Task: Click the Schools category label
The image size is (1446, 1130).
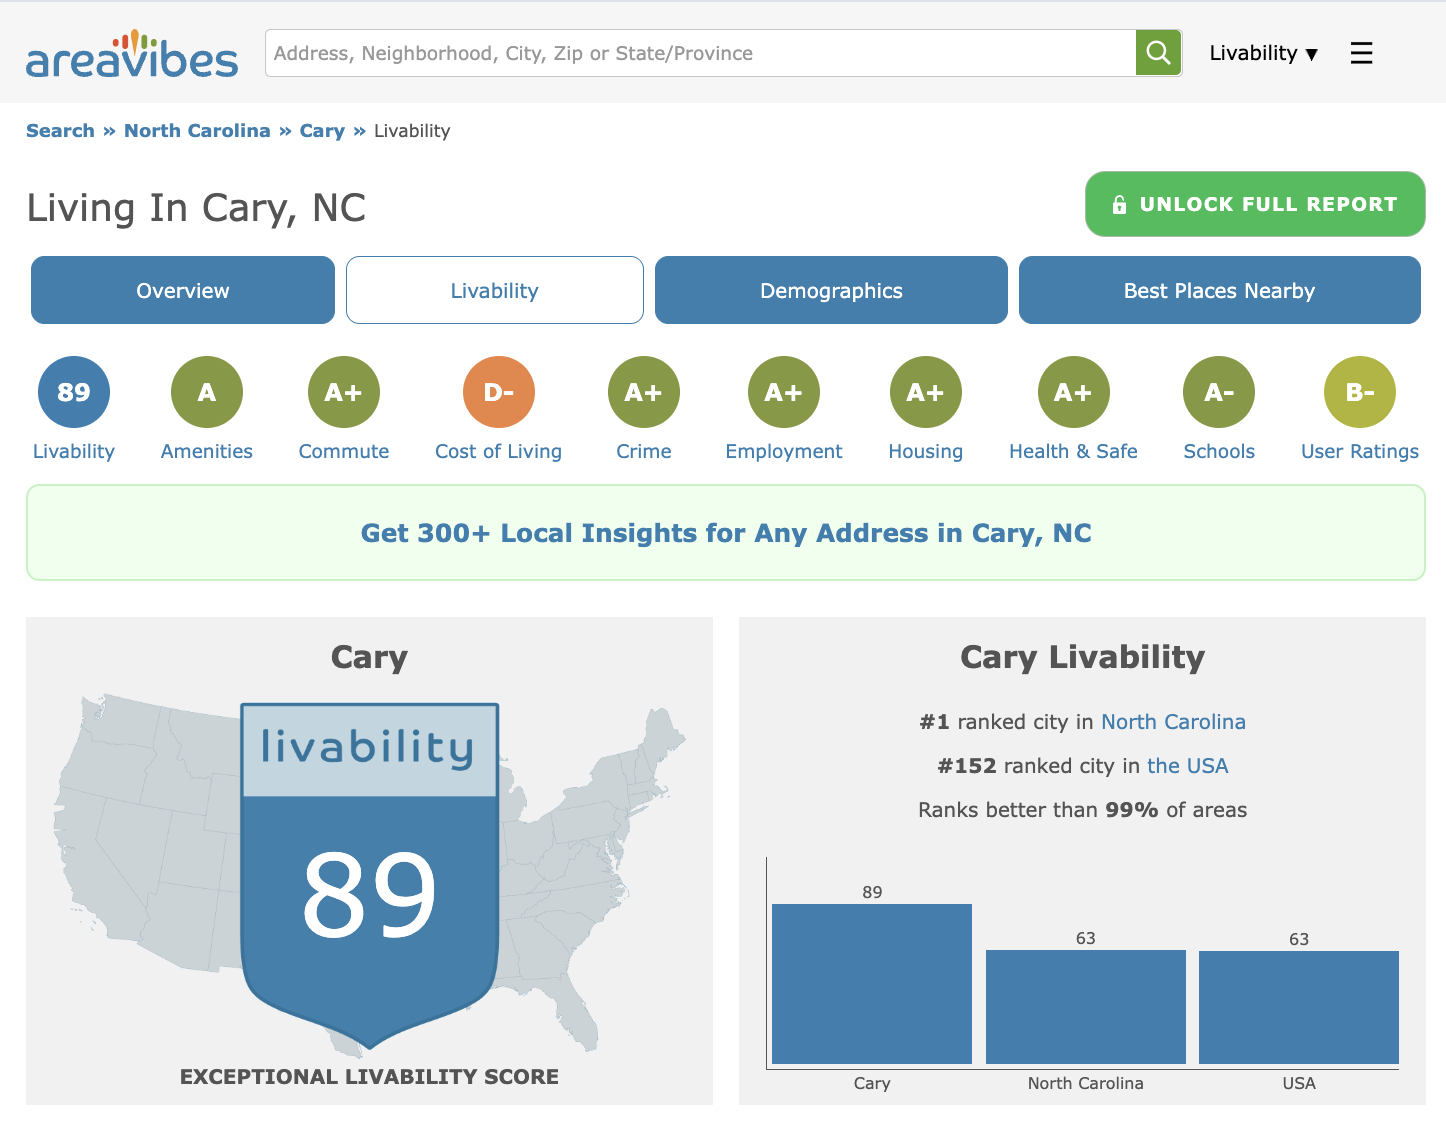Action: tap(1219, 451)
